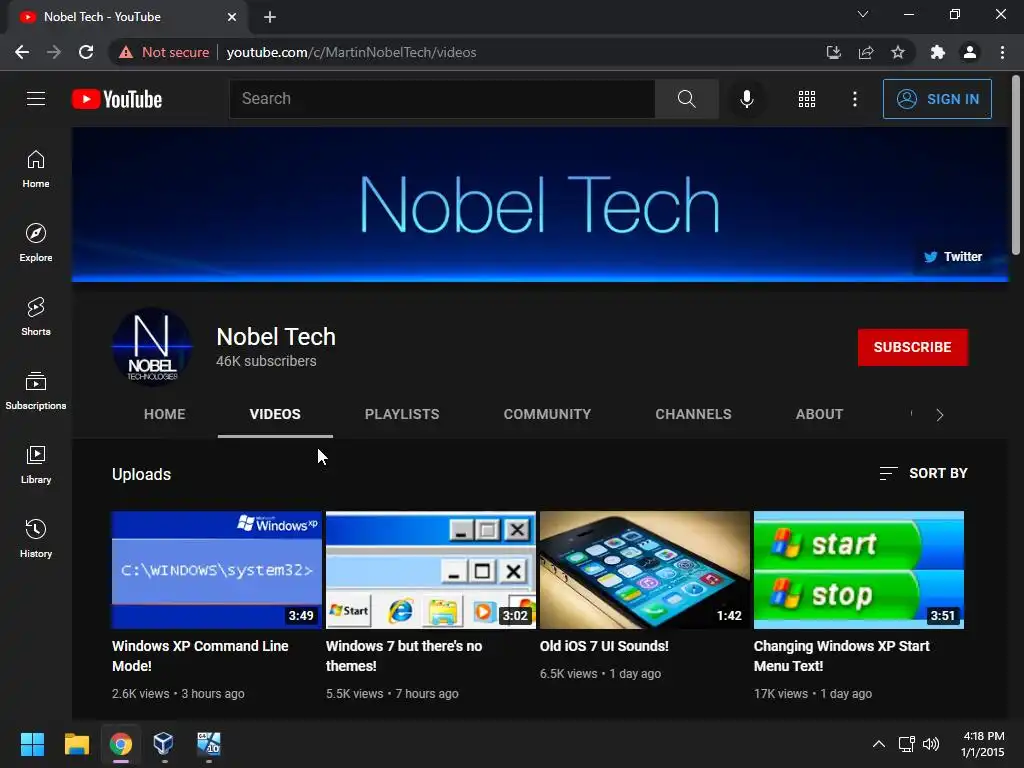Click the YouTube search field
Image resolution: width=1024 pixels, height=768 pixels.
click(442, 99)
